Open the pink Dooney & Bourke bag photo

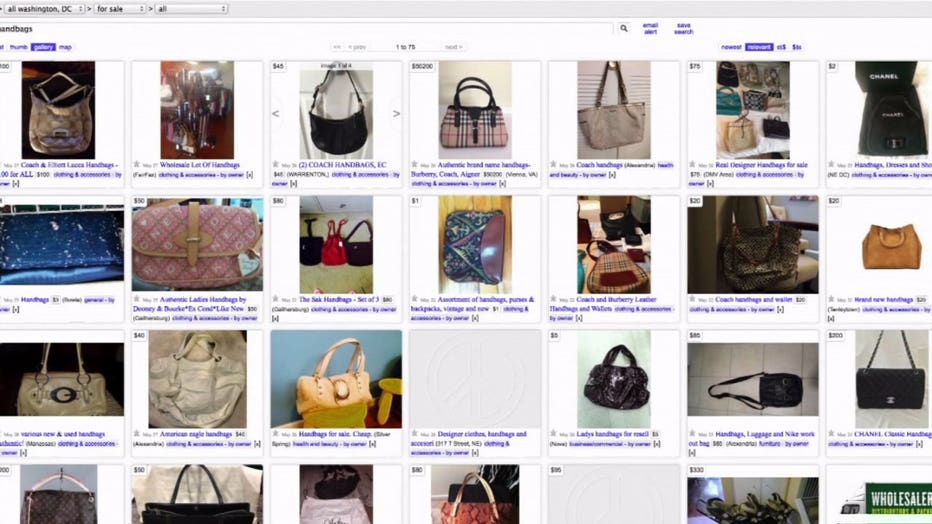point(197,244)
